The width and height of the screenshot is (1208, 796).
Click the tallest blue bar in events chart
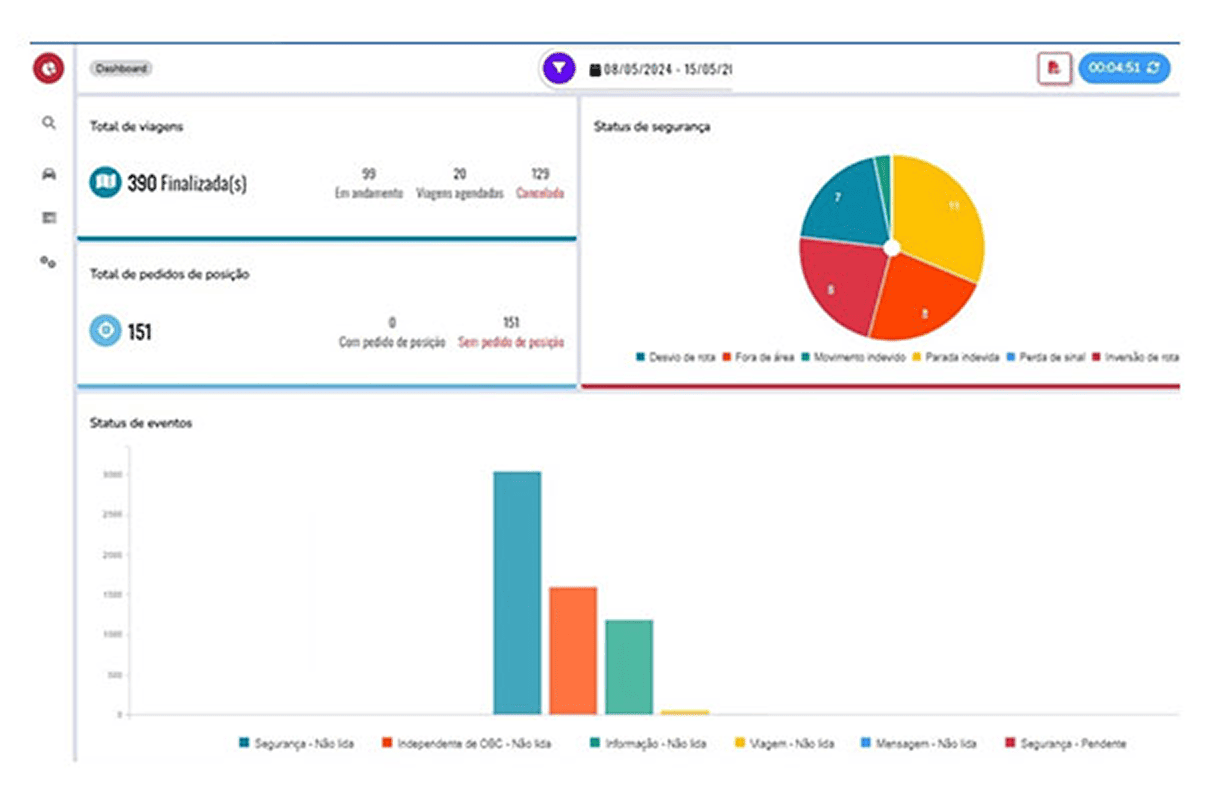(517, 592)
